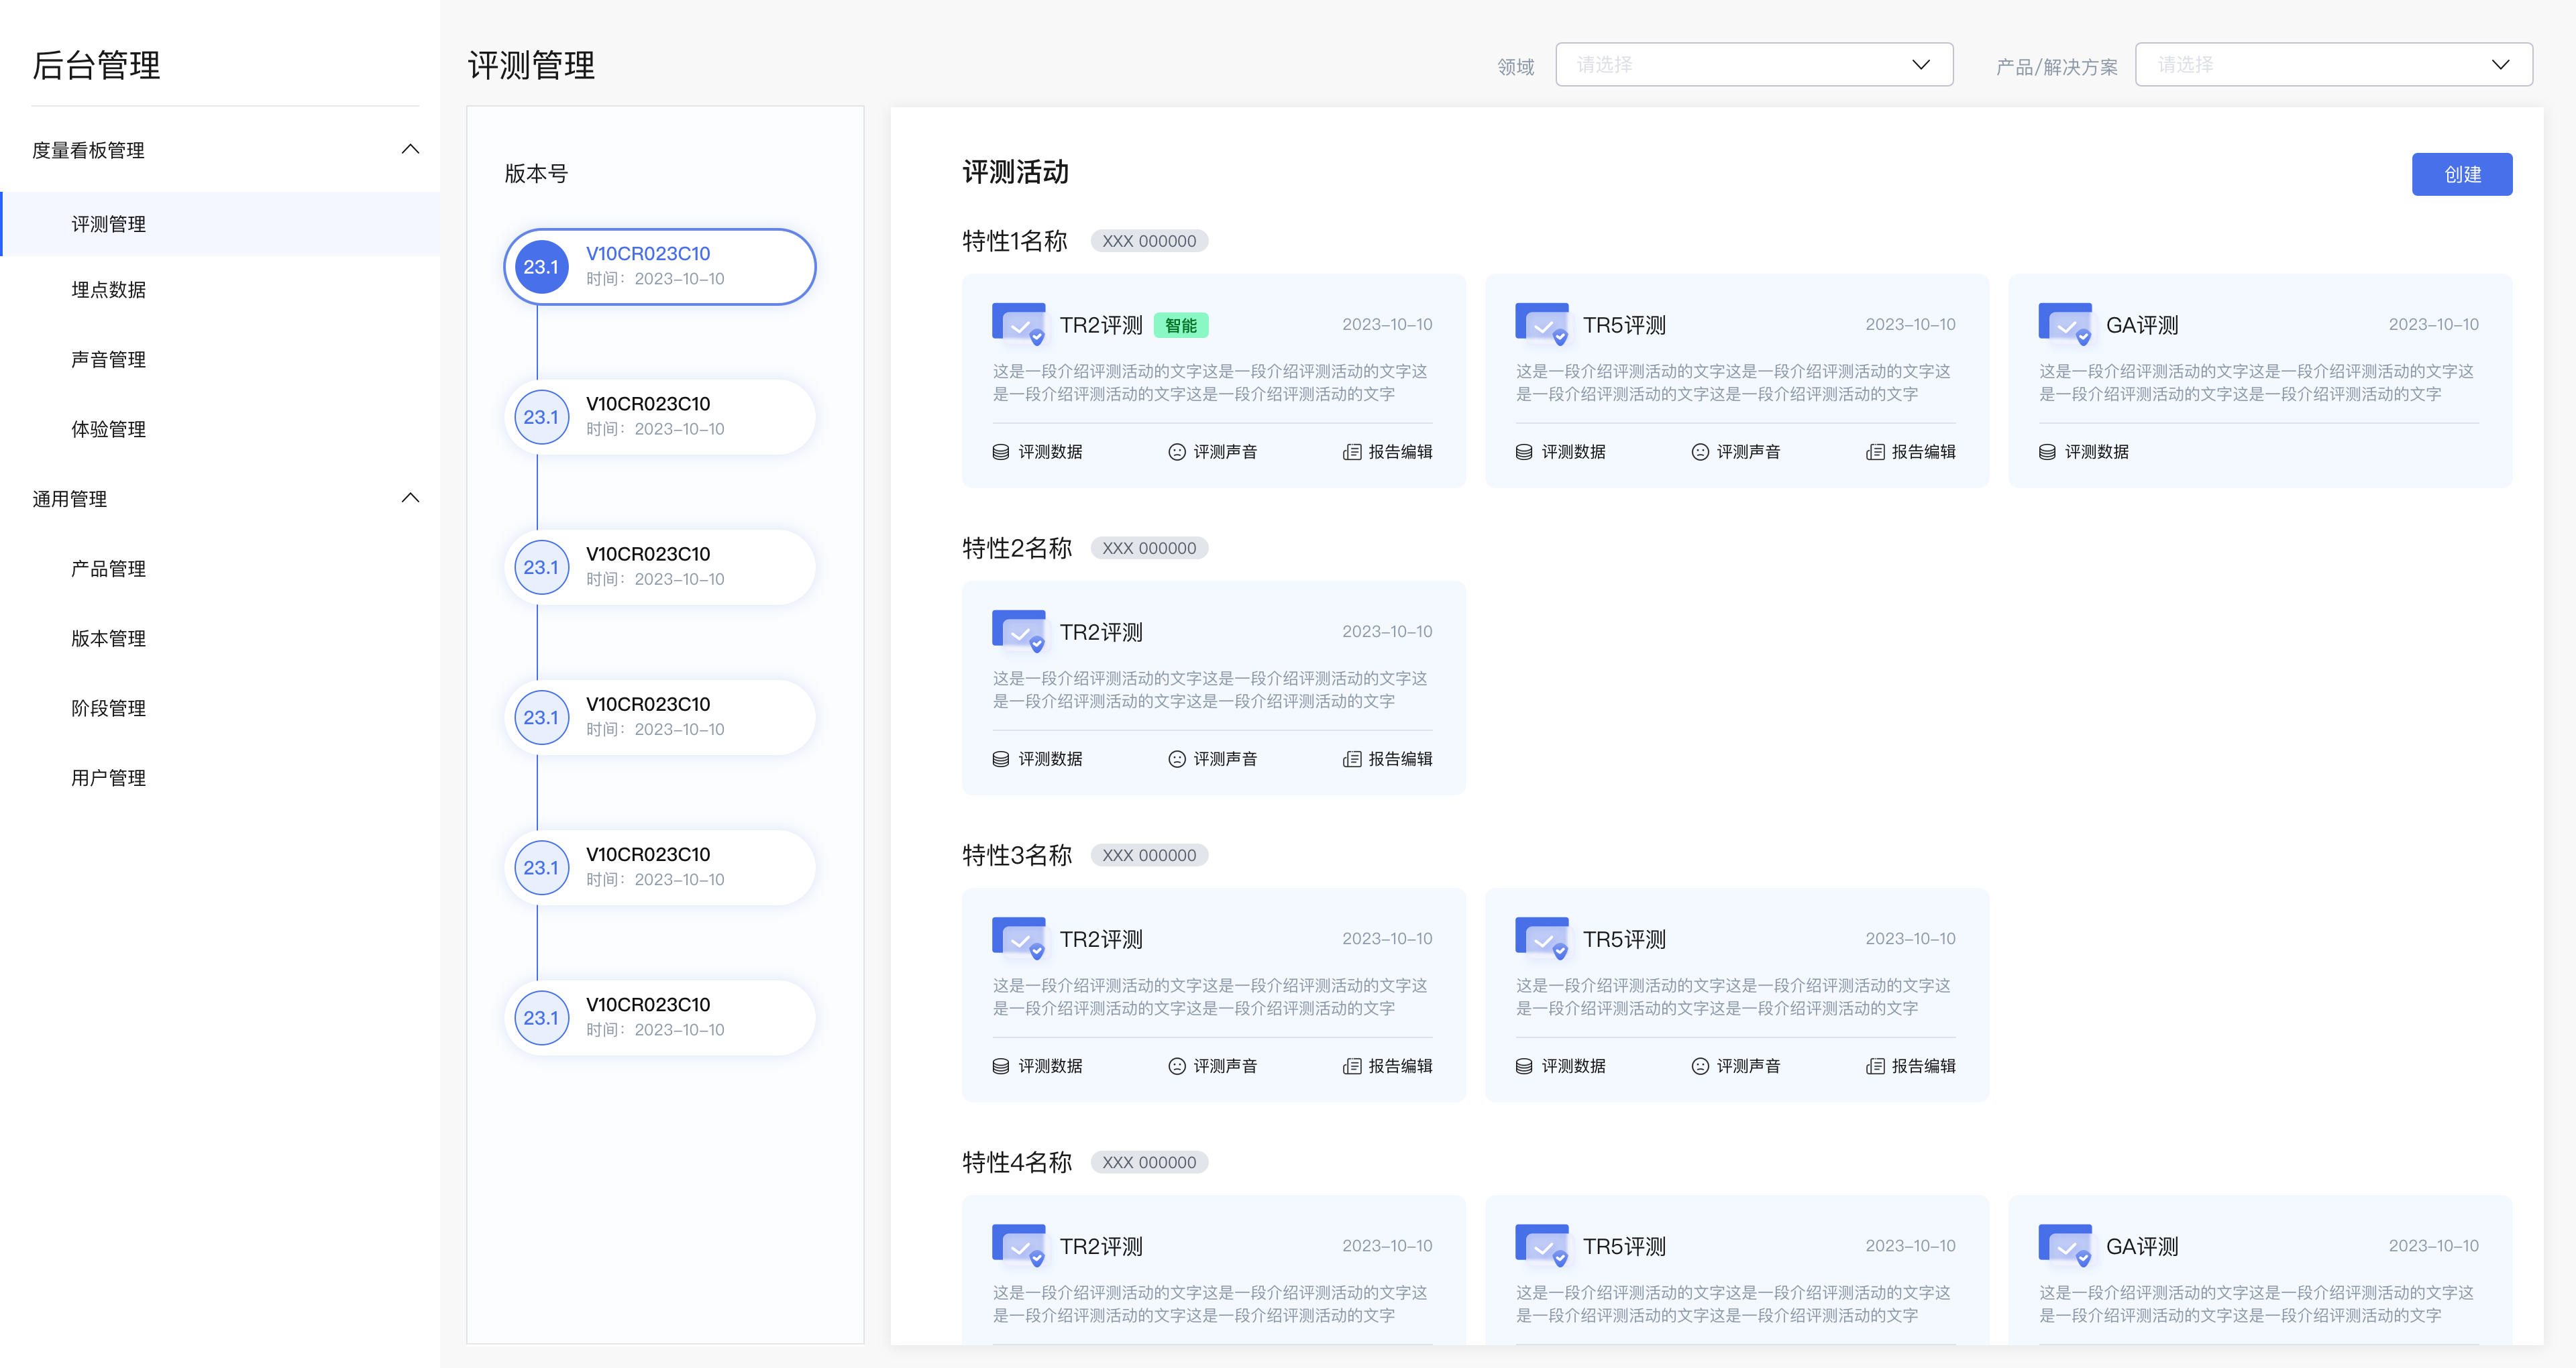Click the XXX 000000 tag beside 特性4名称
The image size is (2576, 1368).
[1149, 1162]
